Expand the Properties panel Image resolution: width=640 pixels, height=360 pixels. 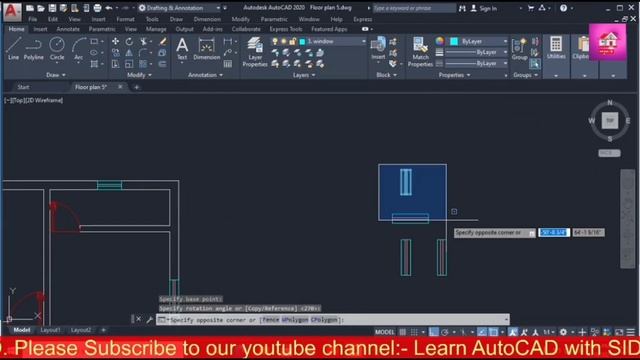coord(454,75)
